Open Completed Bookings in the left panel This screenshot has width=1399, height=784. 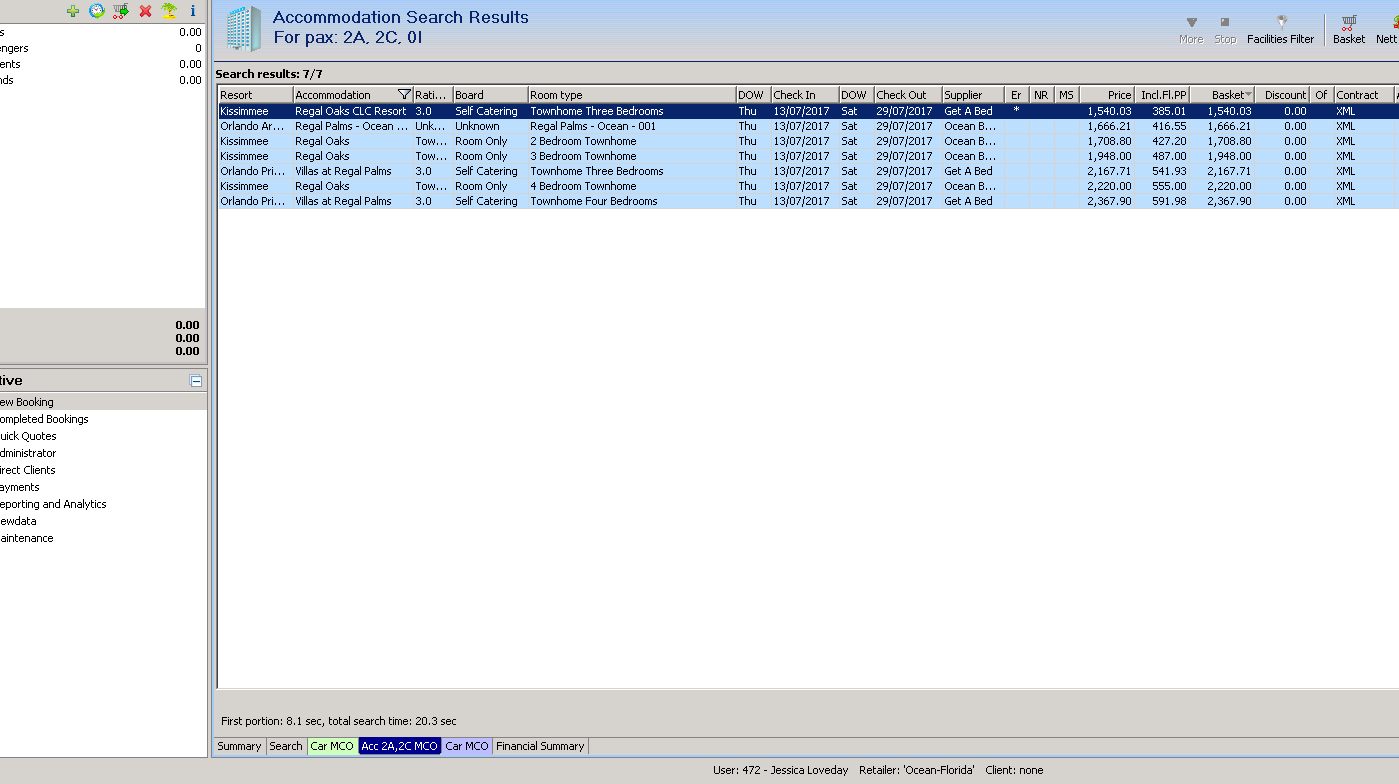pos(44,419)
